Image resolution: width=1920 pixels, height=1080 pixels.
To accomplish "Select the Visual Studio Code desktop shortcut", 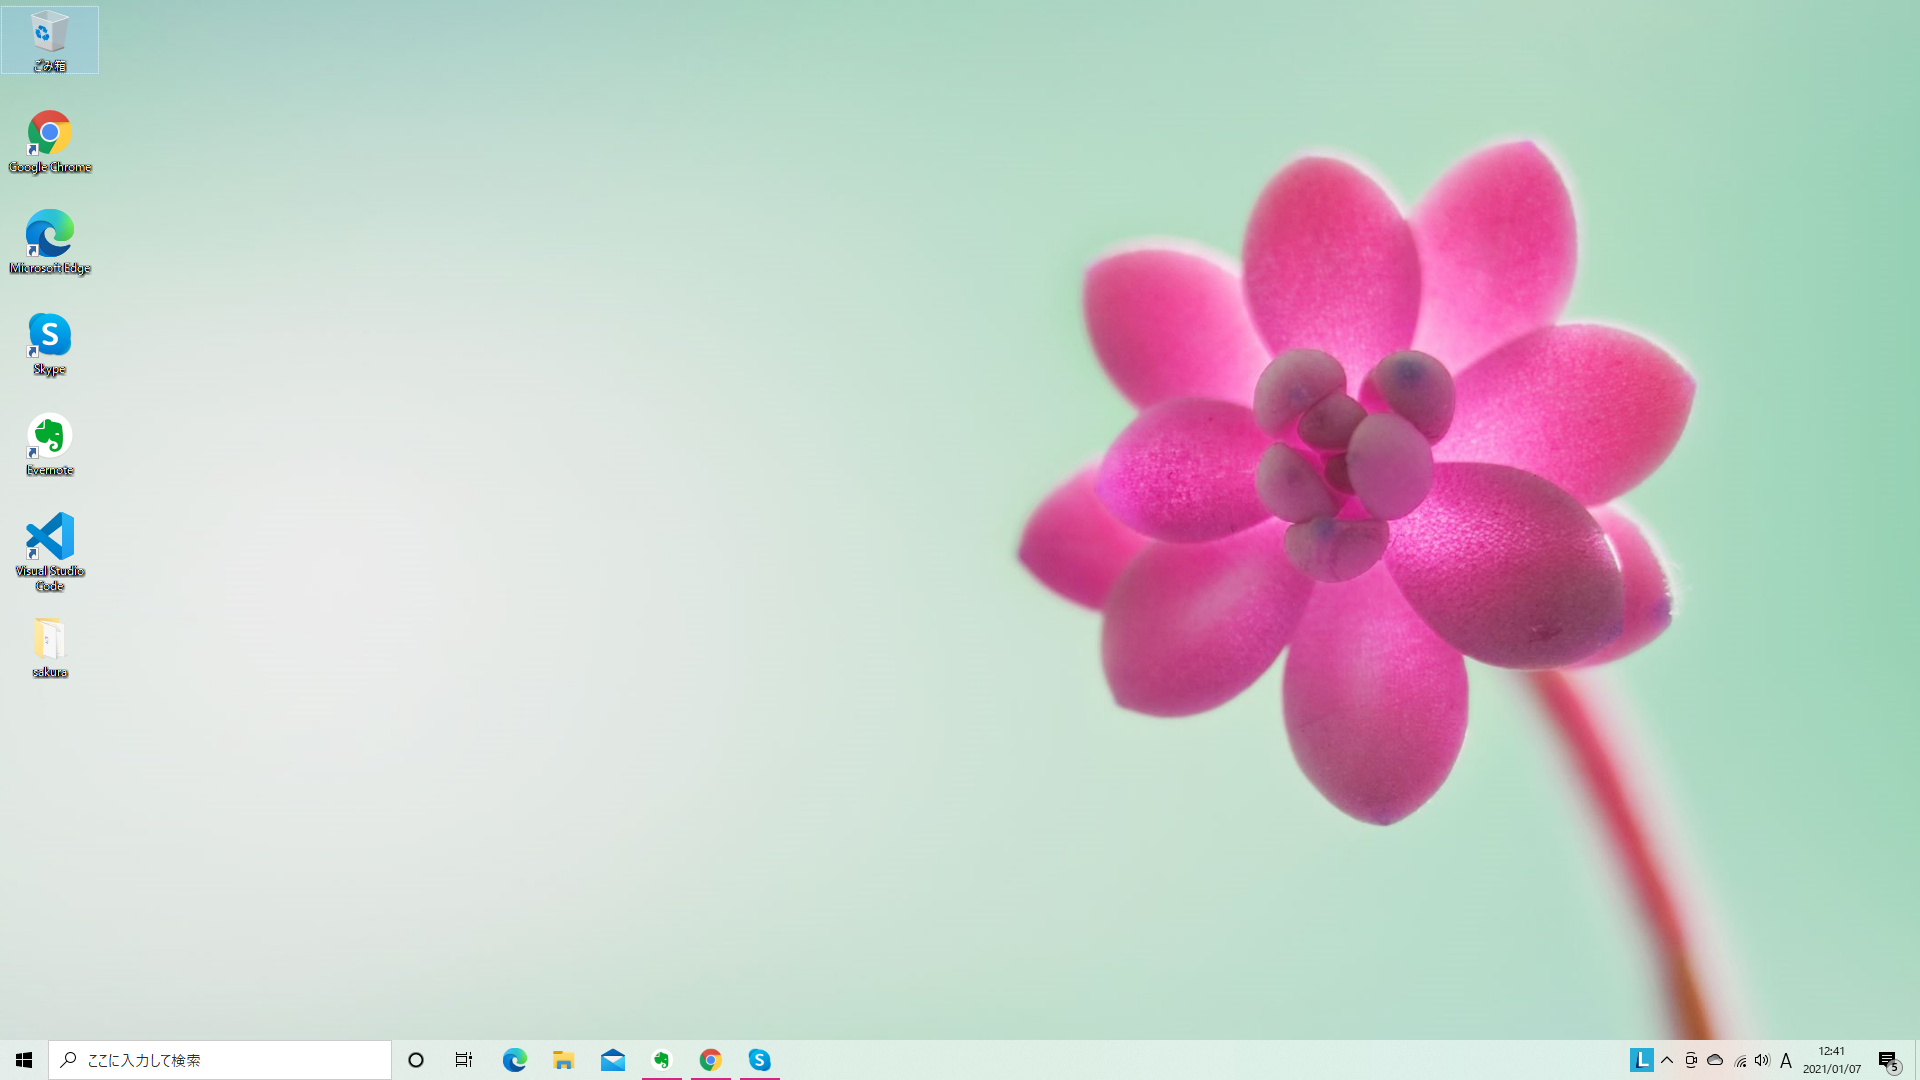I will 49,552.
